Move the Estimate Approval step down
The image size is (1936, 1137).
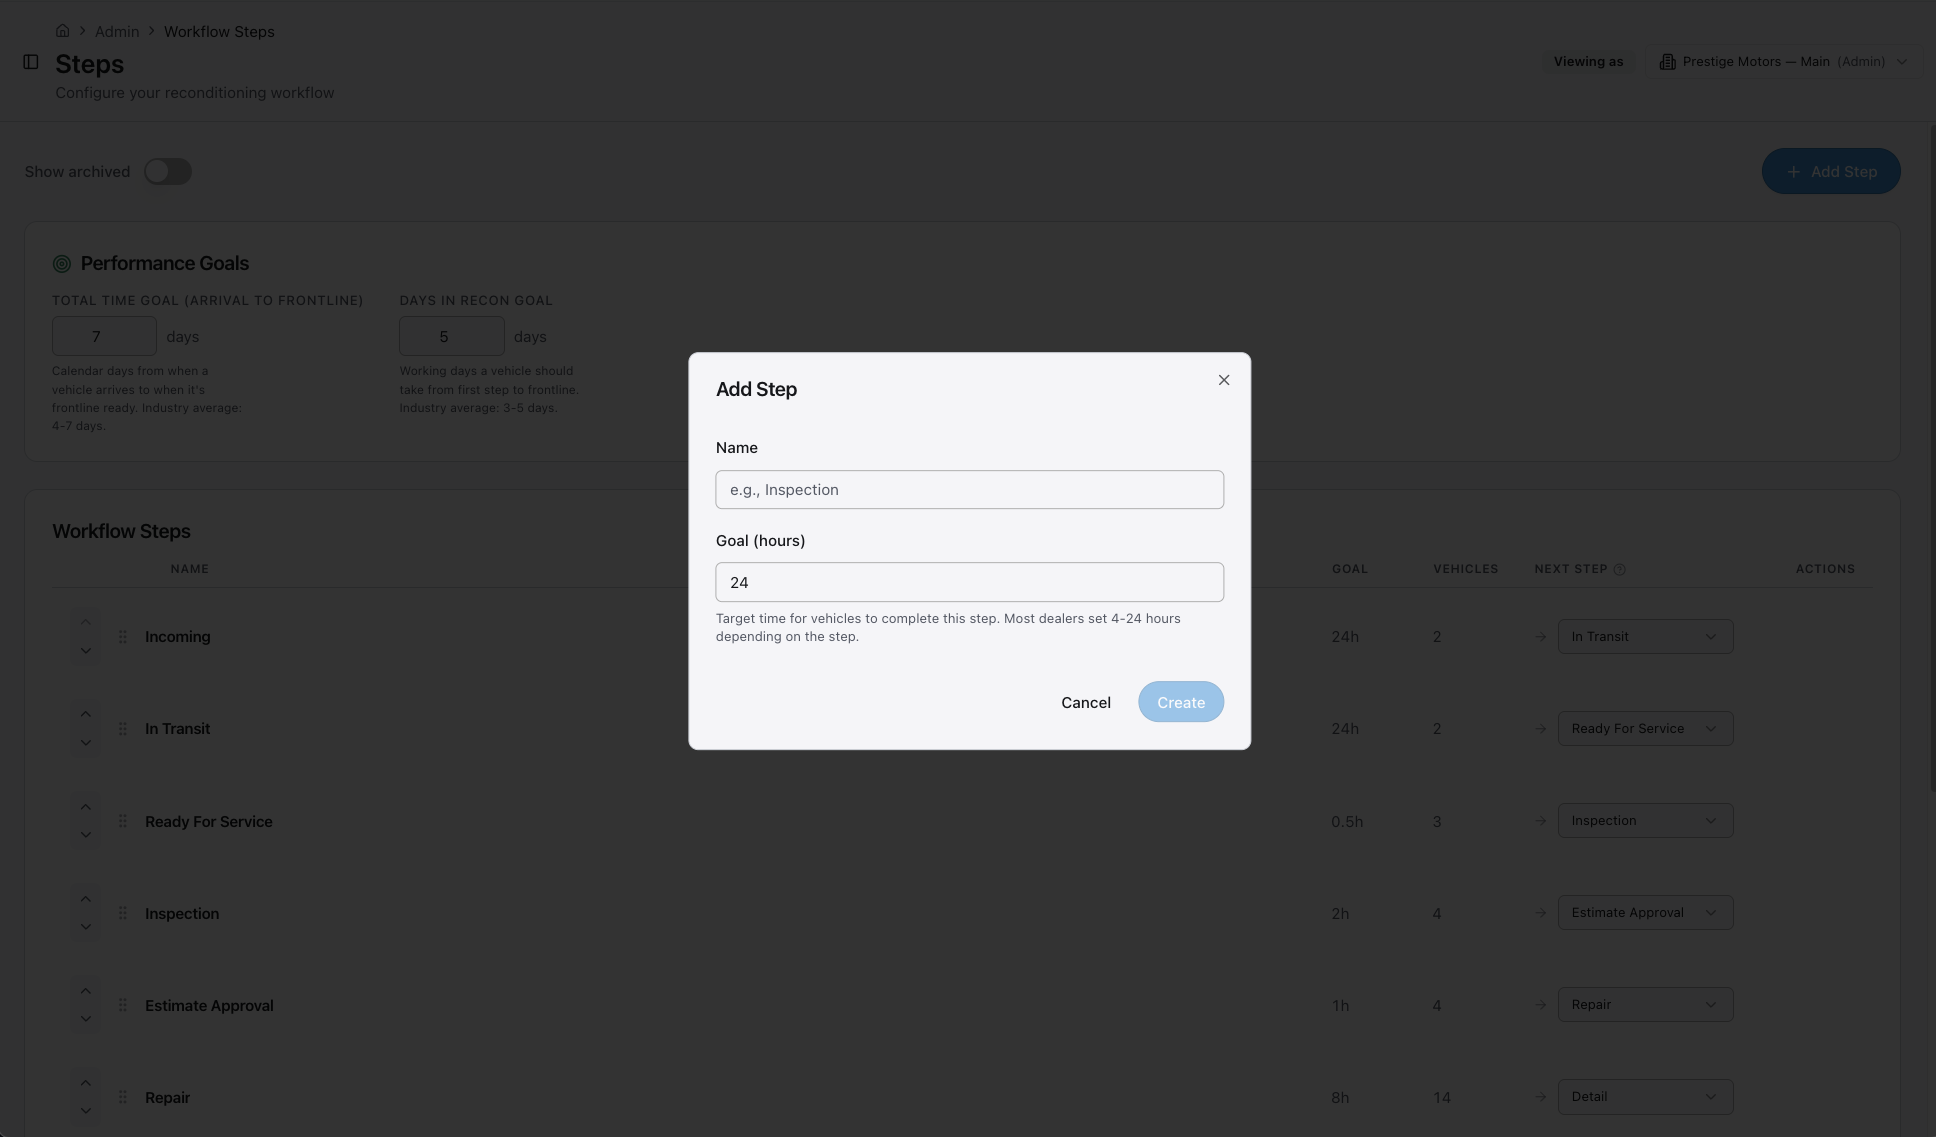click(x=86, y=1019)
